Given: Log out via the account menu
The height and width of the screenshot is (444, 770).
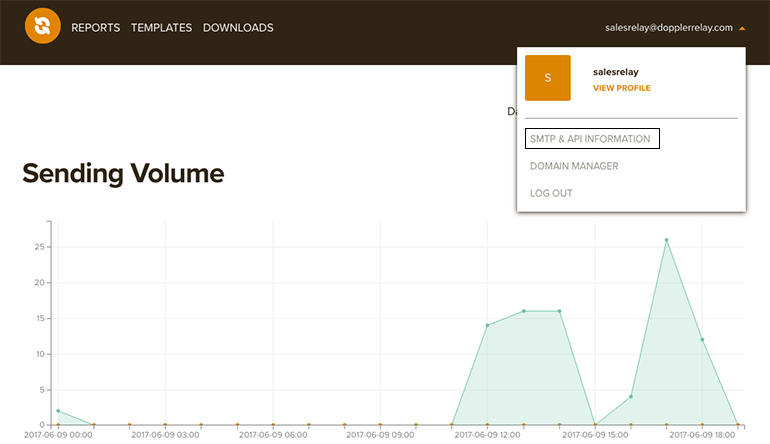Looking at the screenshot, I should 551,193.
